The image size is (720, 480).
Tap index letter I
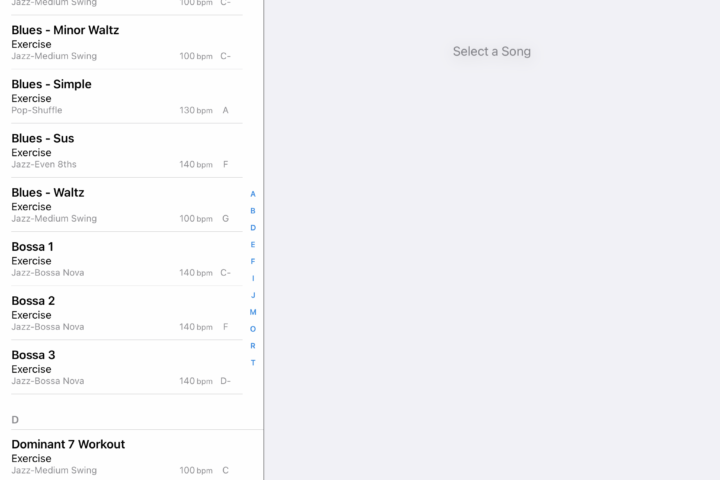pos(253,278)
